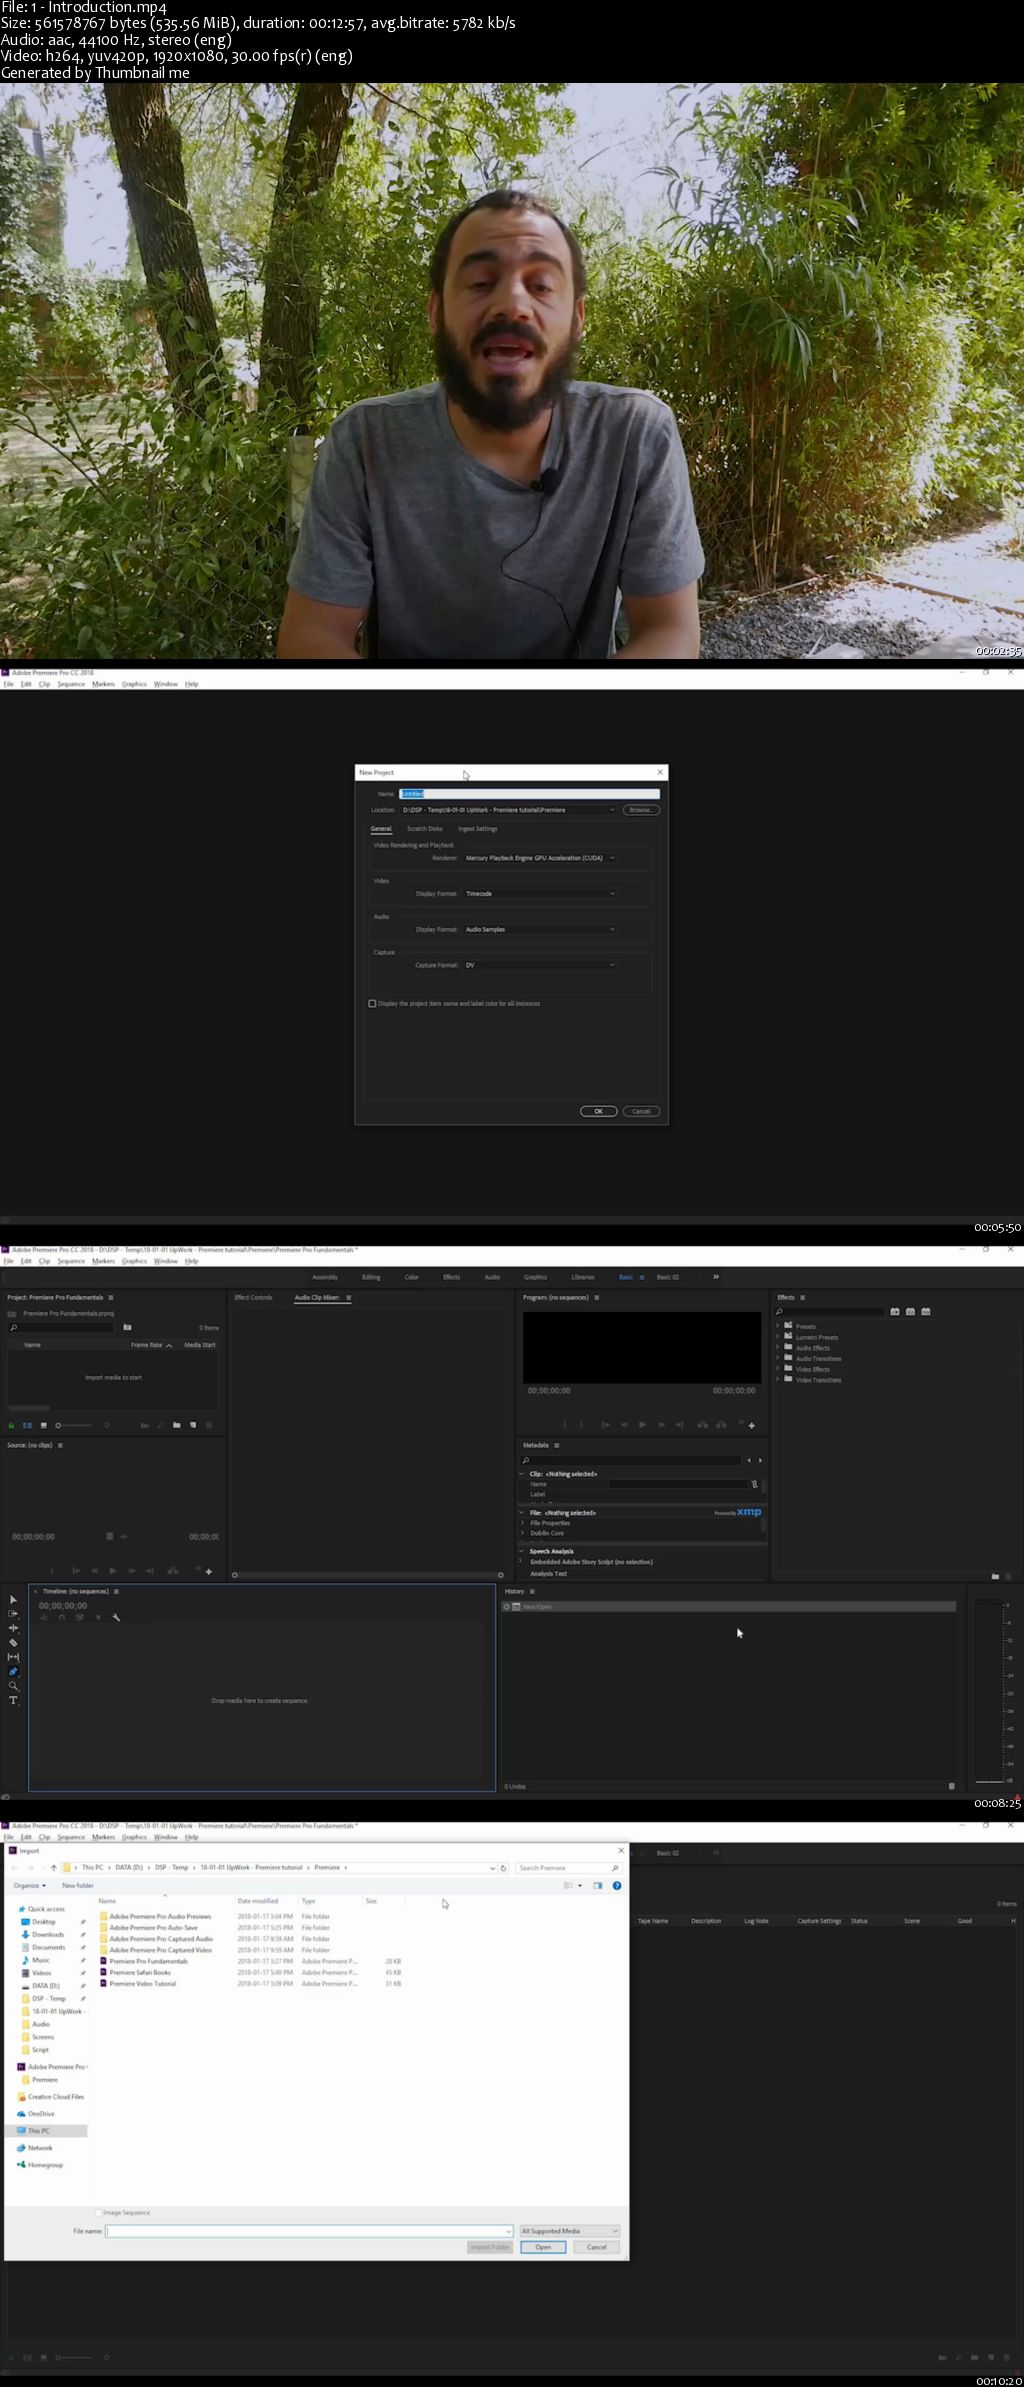Click the project Name field showing Untitled
1024x2387 pixels.
[529, 794]
